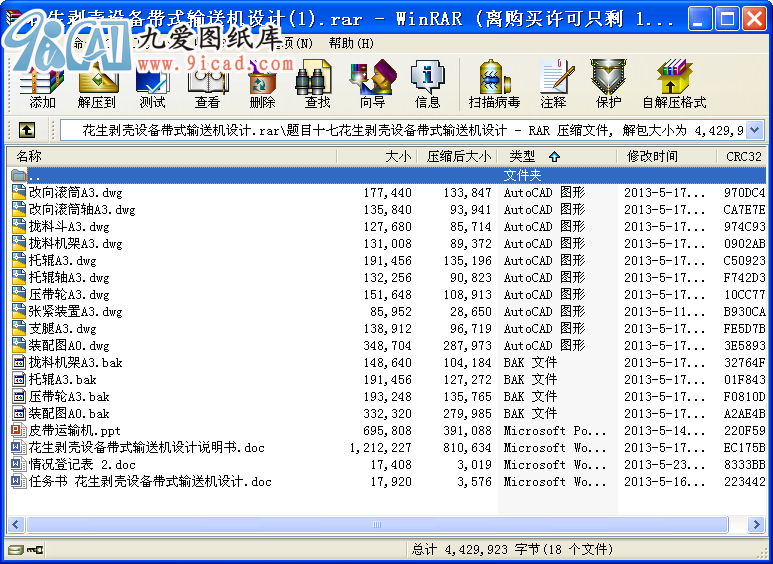Screen dimensions: 773x564
Task: Click the Word icon beside 任务书 document
Action: (19, 481)
